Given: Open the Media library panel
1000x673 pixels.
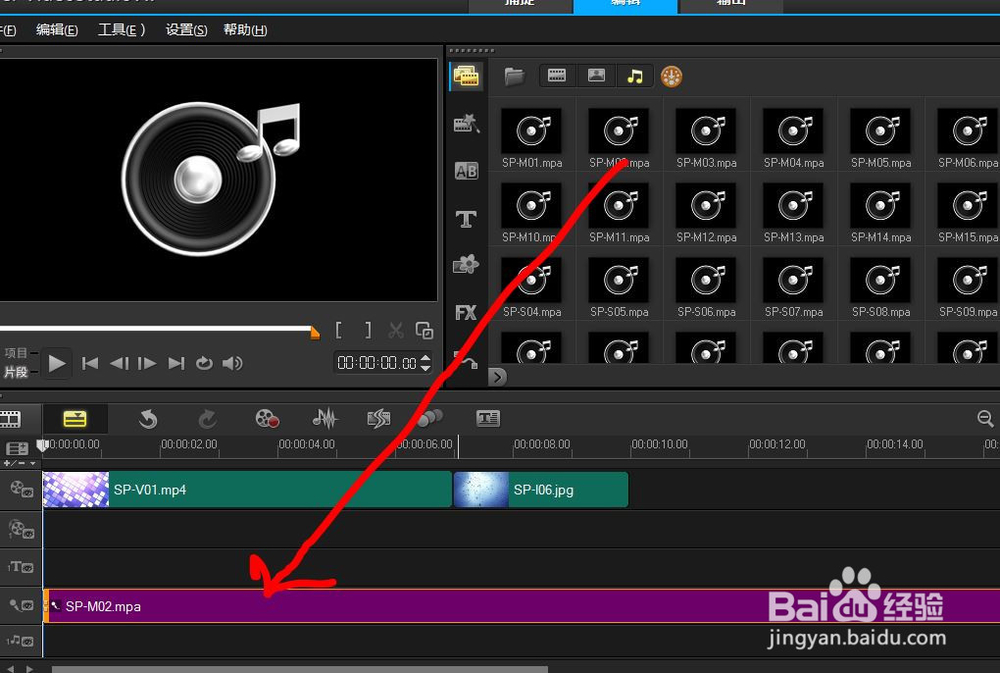Looking at the screenshot, I should click(466, 77).
